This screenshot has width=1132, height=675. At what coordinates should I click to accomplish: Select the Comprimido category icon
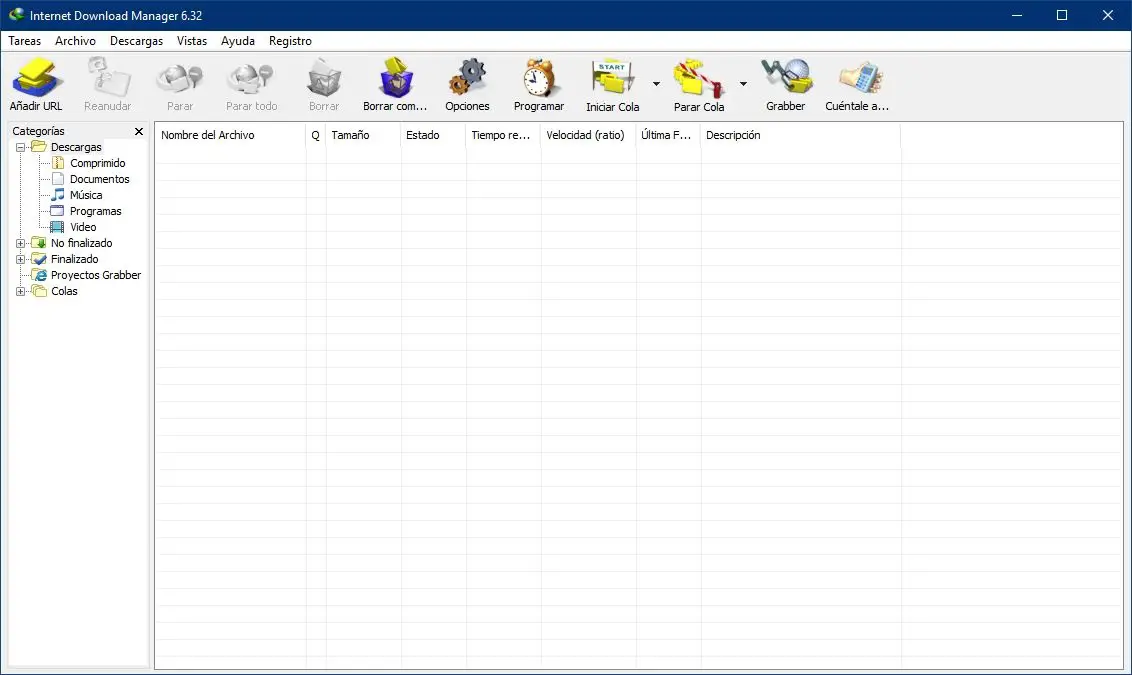pyautogui.click(x=58, y=163)
